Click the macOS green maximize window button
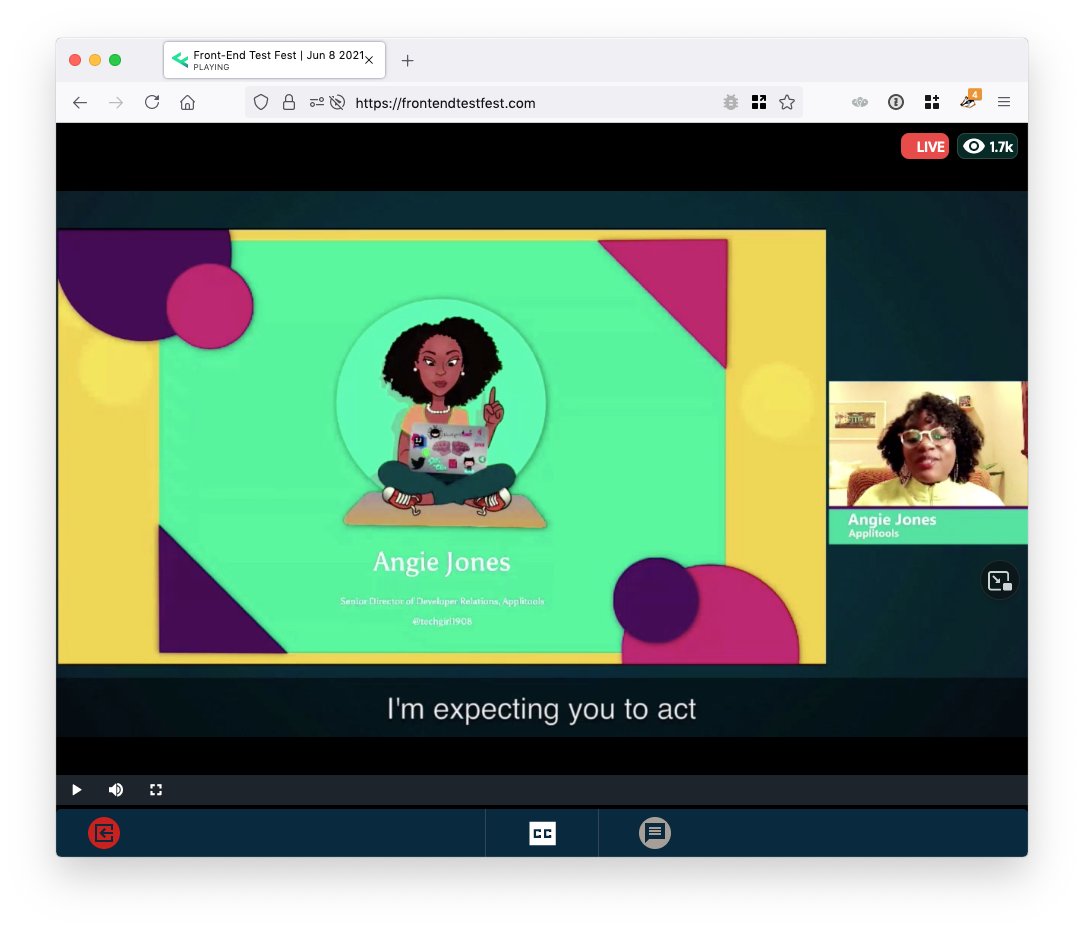 point(115,60)
